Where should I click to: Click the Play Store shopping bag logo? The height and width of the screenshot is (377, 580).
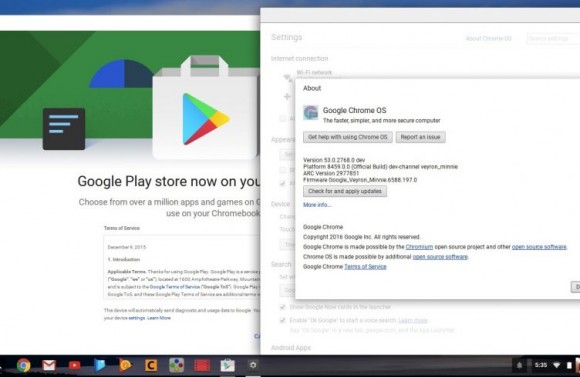coord(205,108)
